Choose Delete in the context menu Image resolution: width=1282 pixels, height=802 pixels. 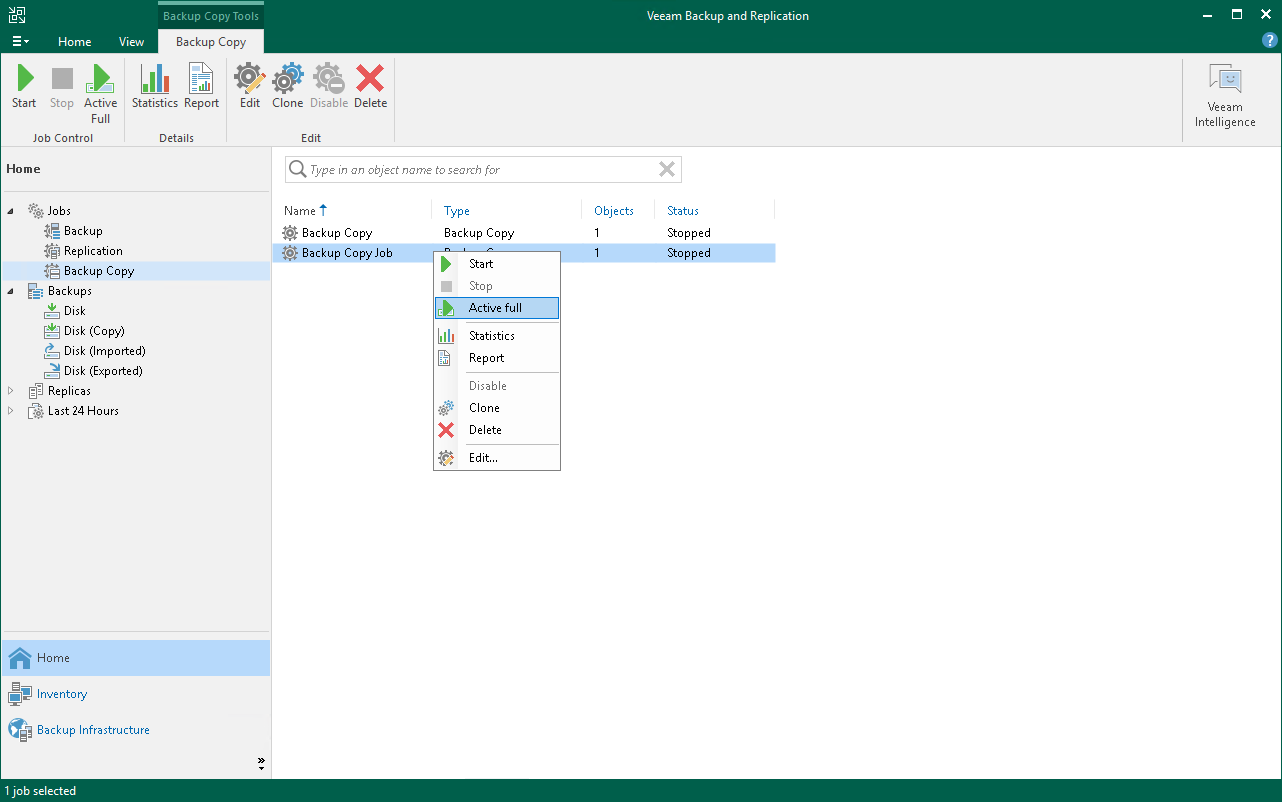point(497,430)
